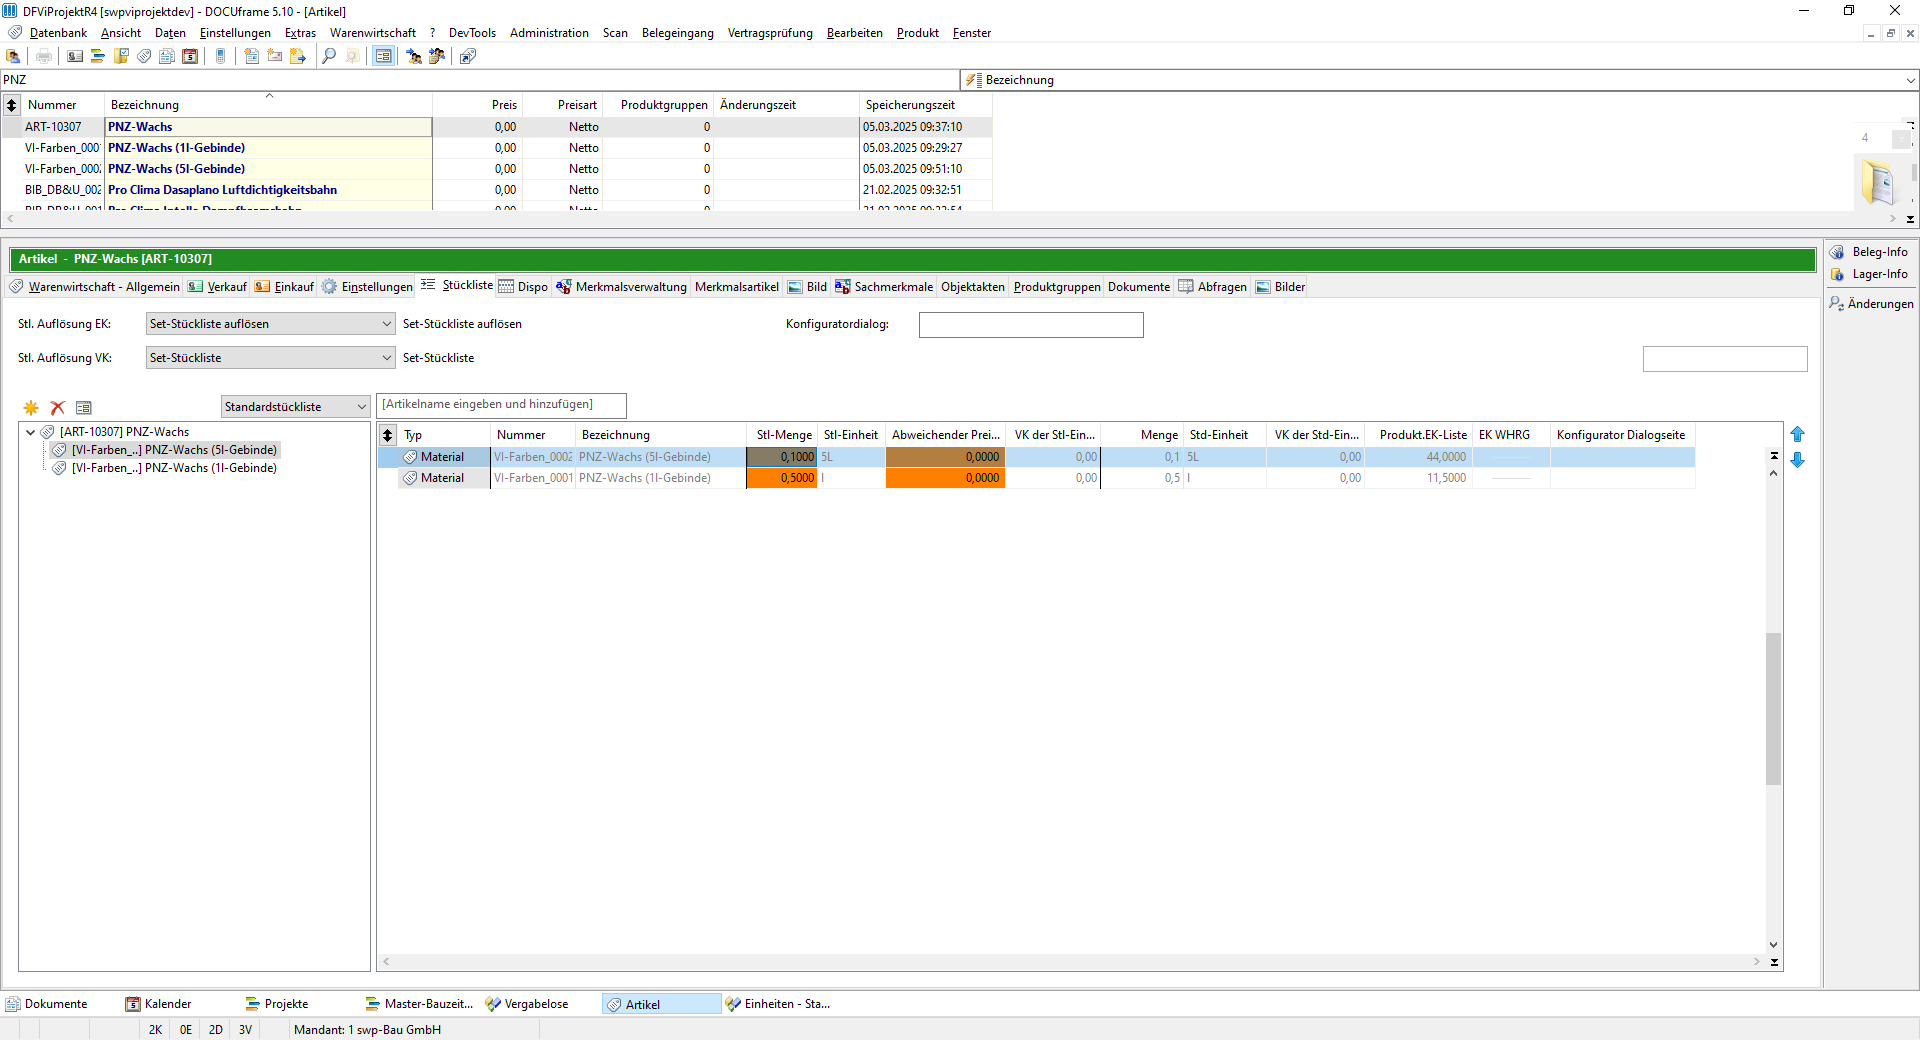This screenshot has width=1920, height=1040.
Task: Click the tag shortcut link toolbar icon
Action: (468, 56)
